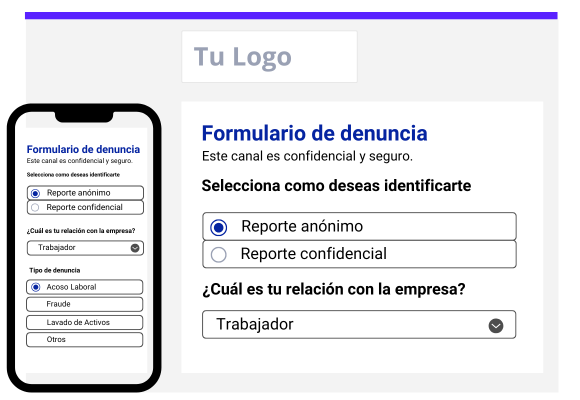
Task: Click phone 'Selecciona como deseas identificarte' label
Action: [73, 175]
